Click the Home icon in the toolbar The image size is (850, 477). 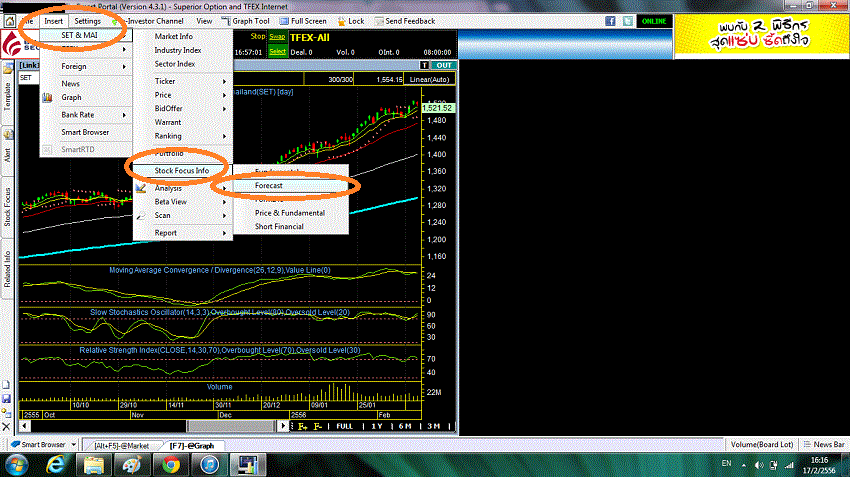pyautogui.click(x=10, y=21)
